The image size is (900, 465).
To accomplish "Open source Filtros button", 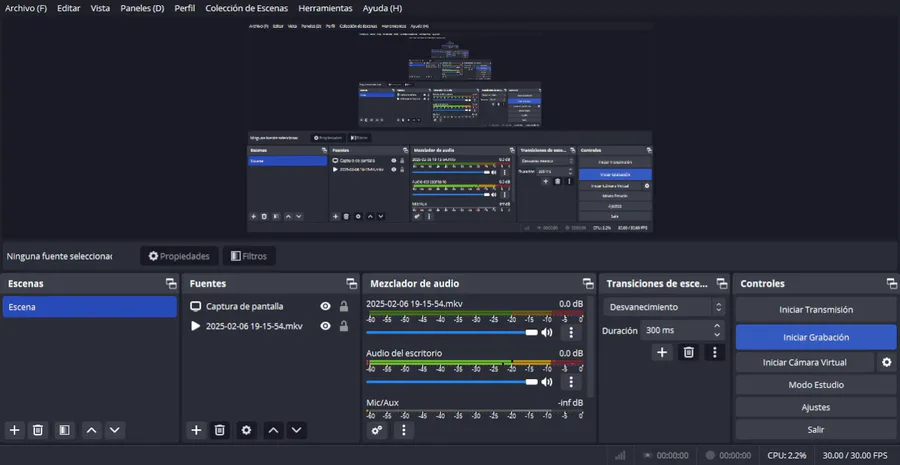I will (249, 256).
